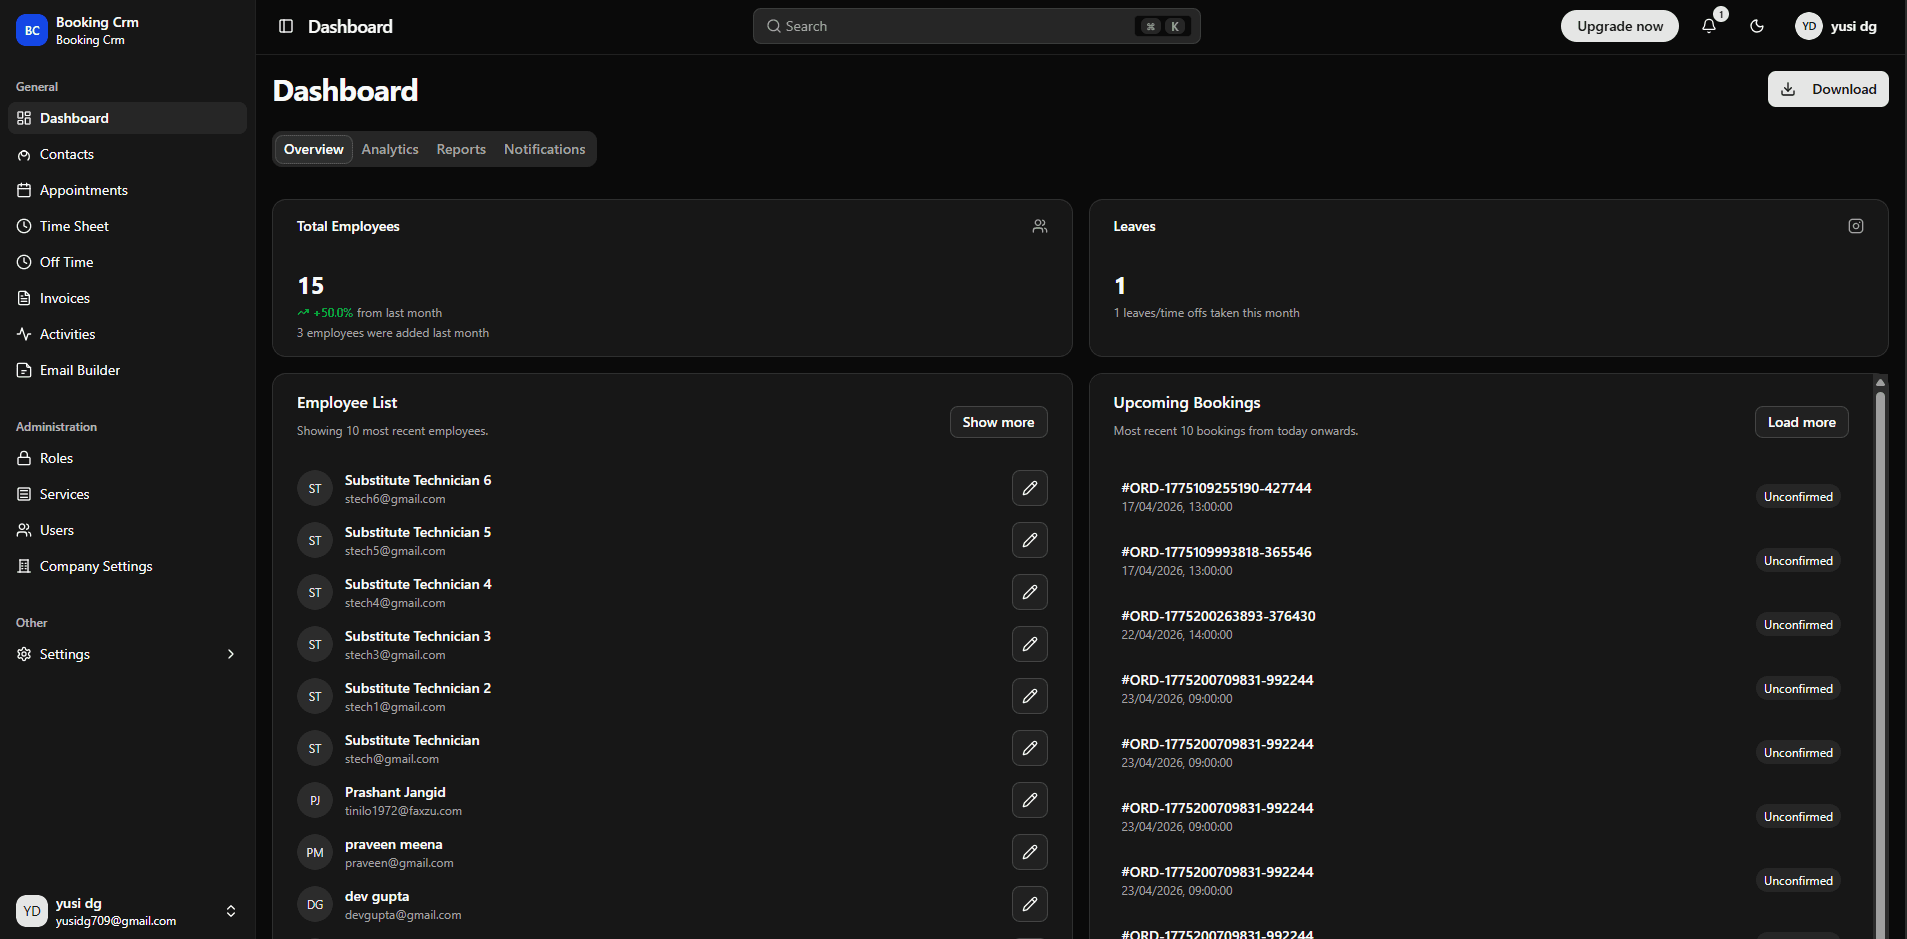Open Off Time section
The image size is (1907, 939).
[x=127, y=262]
